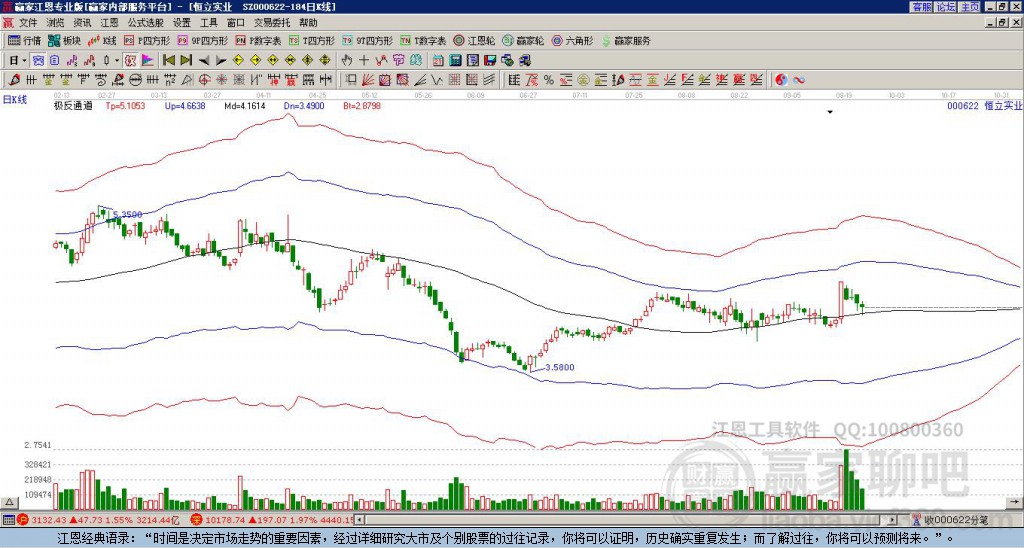Click the colorful flag icon
The image size is (1024, 548).
pyautogui.click(x=148, y=60)
